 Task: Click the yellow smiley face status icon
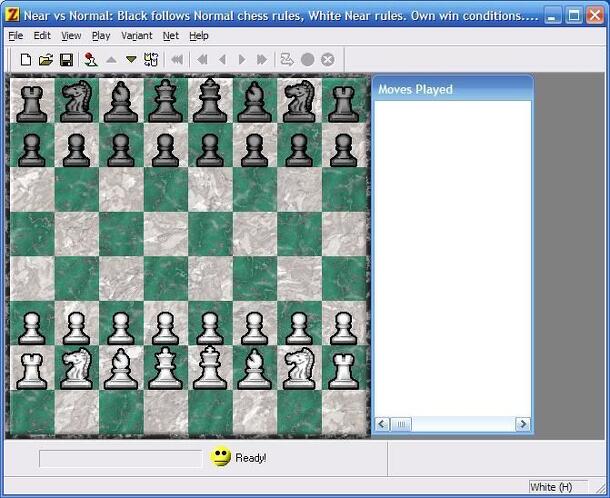point(221,457)
